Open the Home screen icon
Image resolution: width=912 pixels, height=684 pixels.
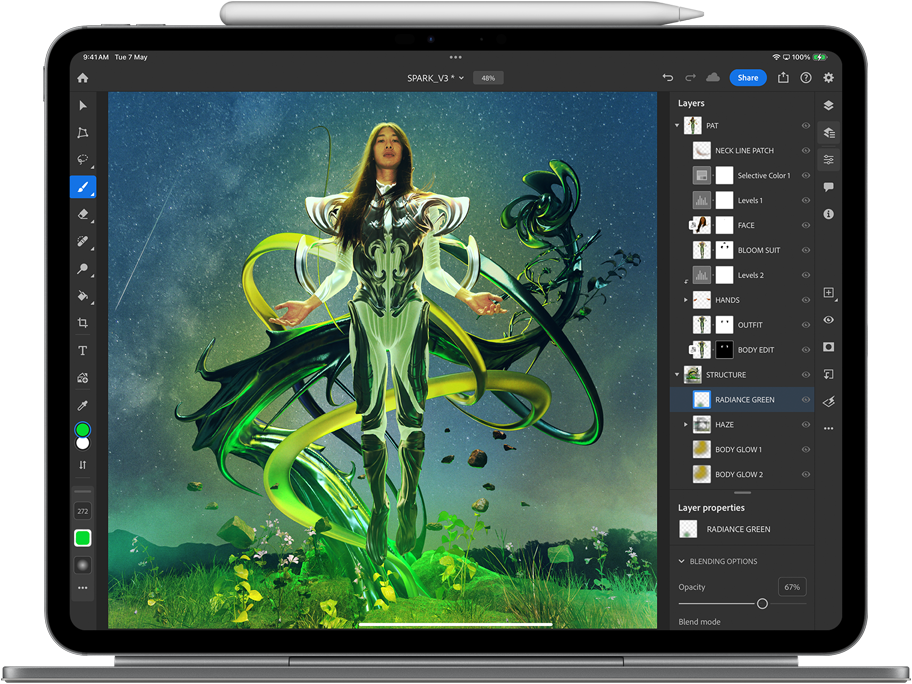click(83, 78)
